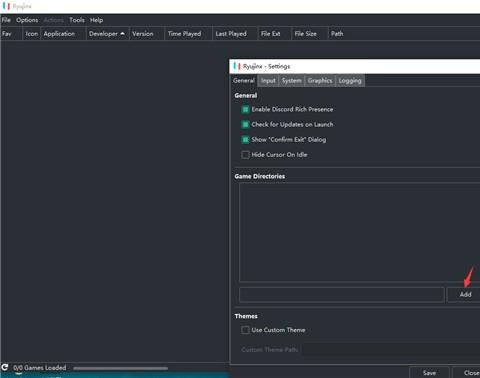Save the settings
Image resolution: width=480 pixels, height=378 pixels.
pyautogui.click(x=429, y=373)
